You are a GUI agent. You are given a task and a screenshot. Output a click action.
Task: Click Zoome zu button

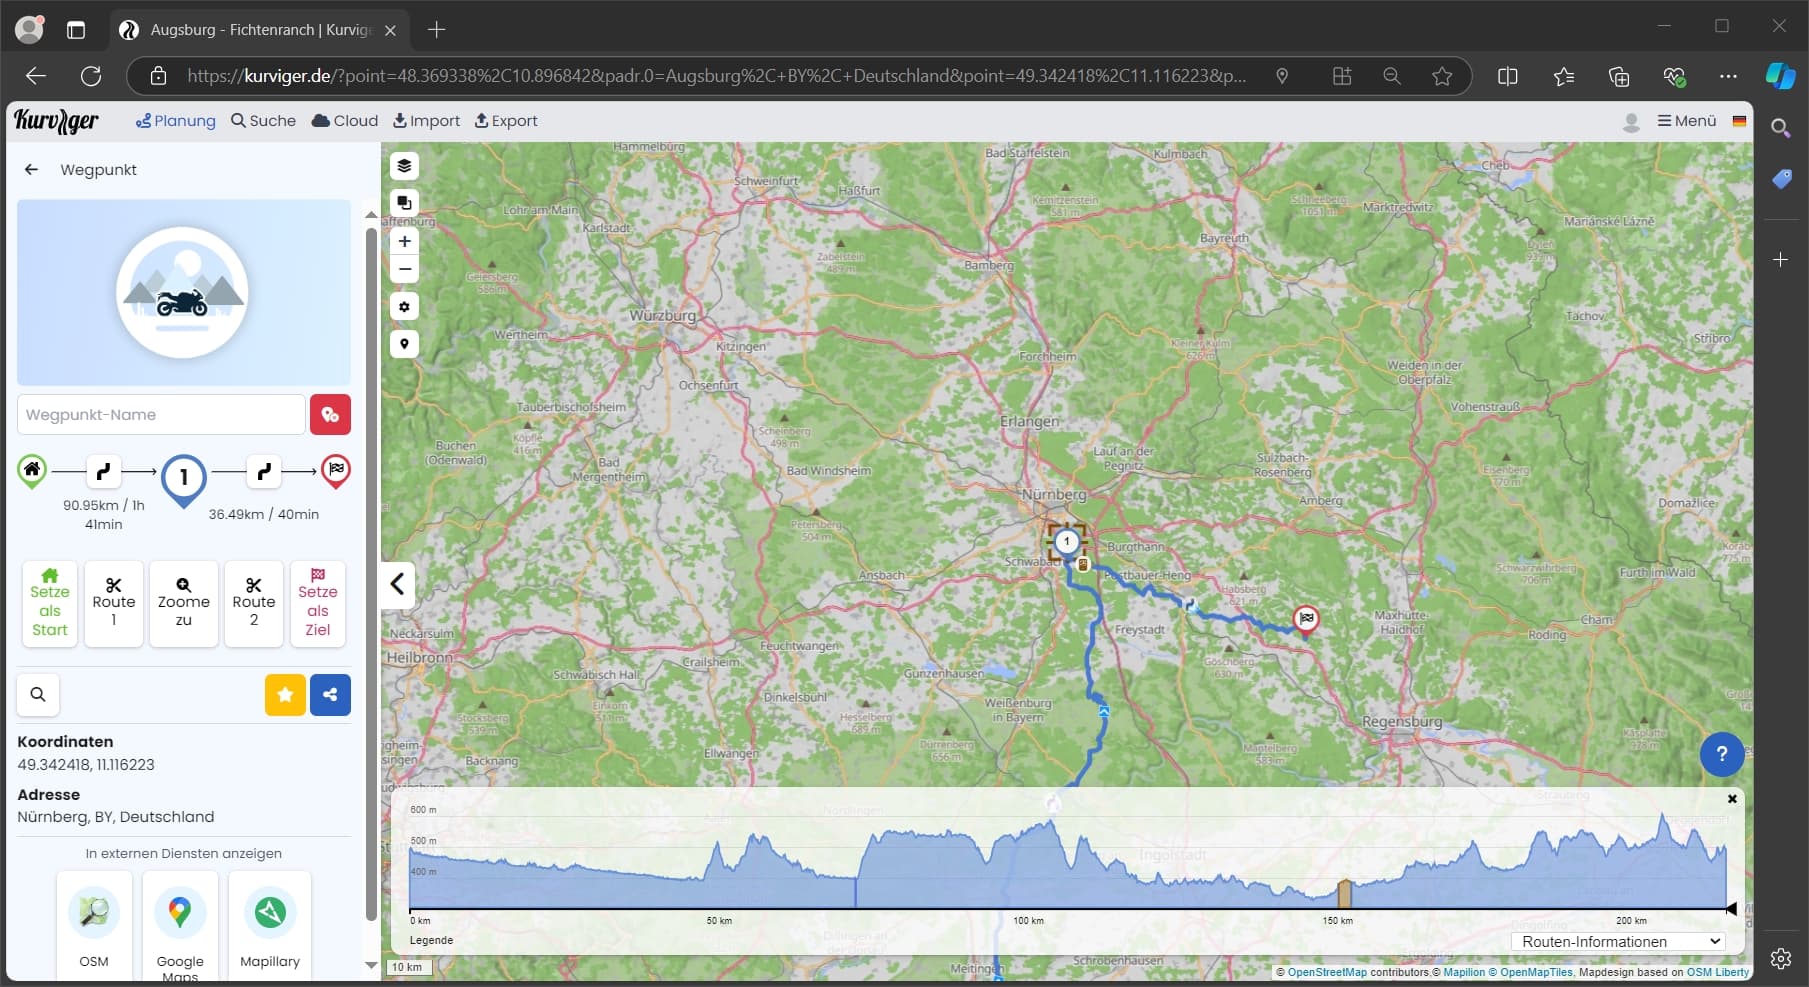[183, 603]
